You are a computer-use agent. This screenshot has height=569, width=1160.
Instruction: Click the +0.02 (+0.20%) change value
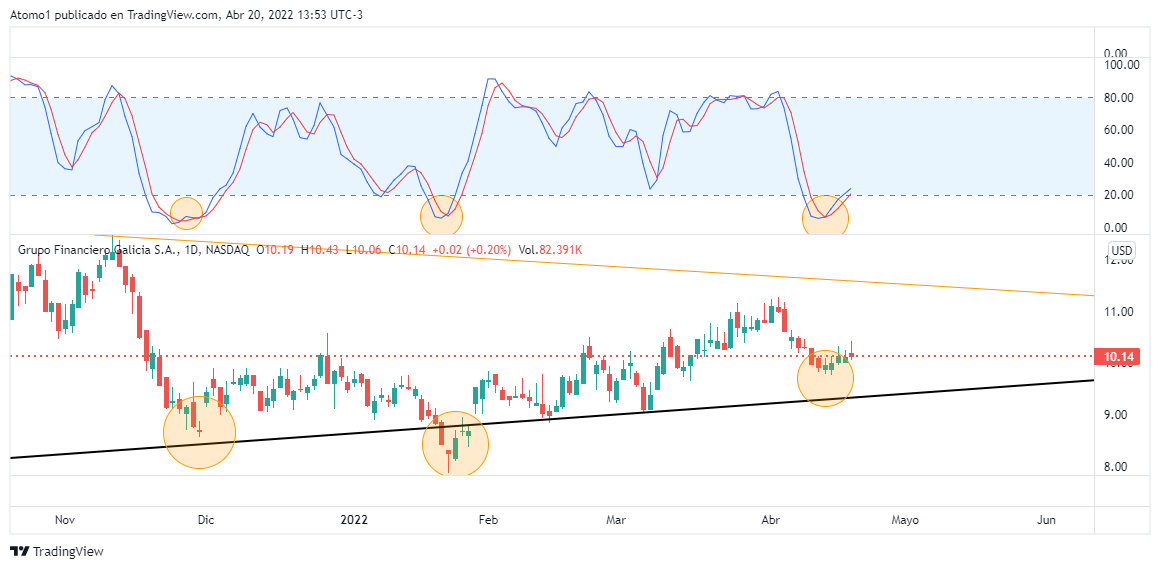472,250
